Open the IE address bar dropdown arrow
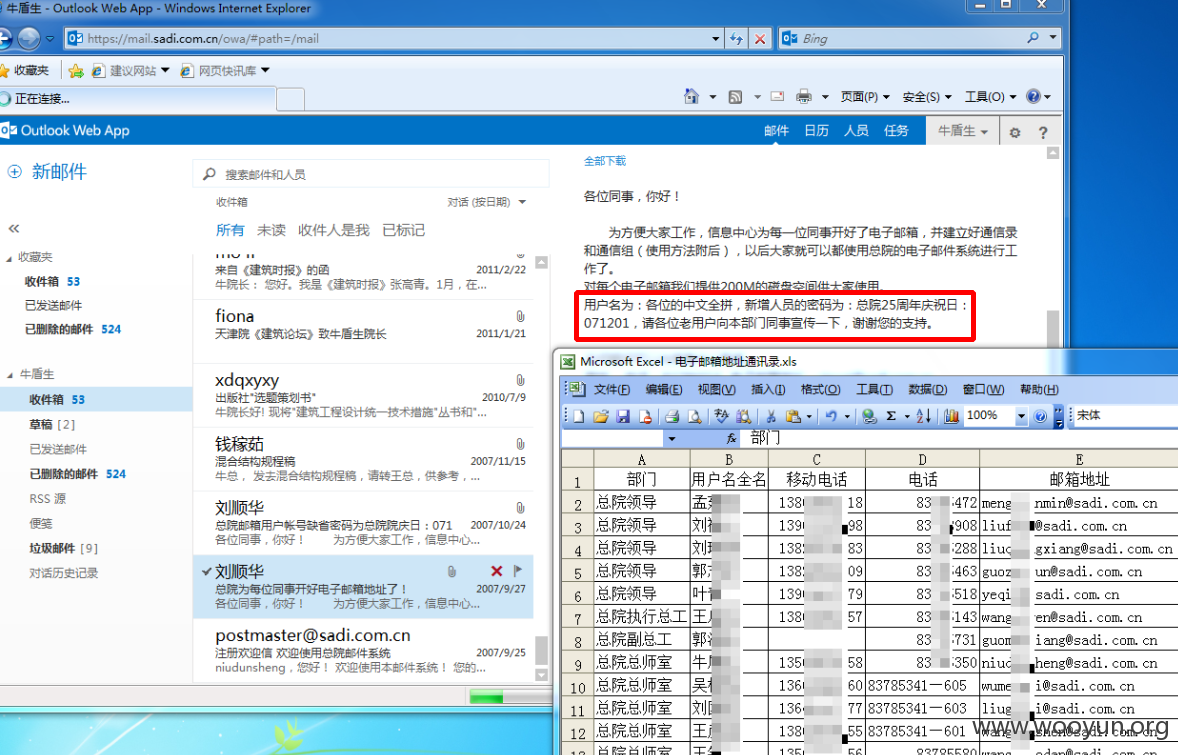 tap(715, 38)
